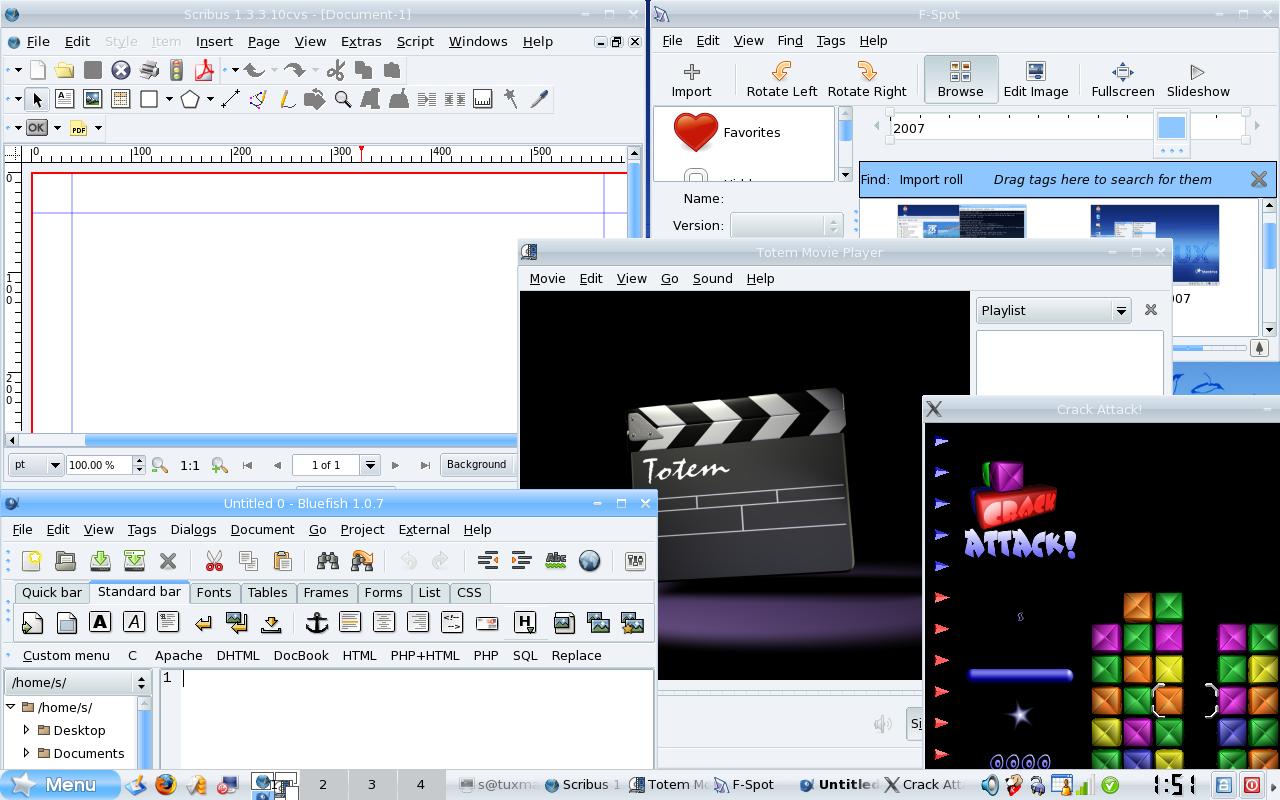Run the Scribus Preflight Verifier traffic light
The width and height of the screenshot is (1280, 800).
[x=177, y=70]
